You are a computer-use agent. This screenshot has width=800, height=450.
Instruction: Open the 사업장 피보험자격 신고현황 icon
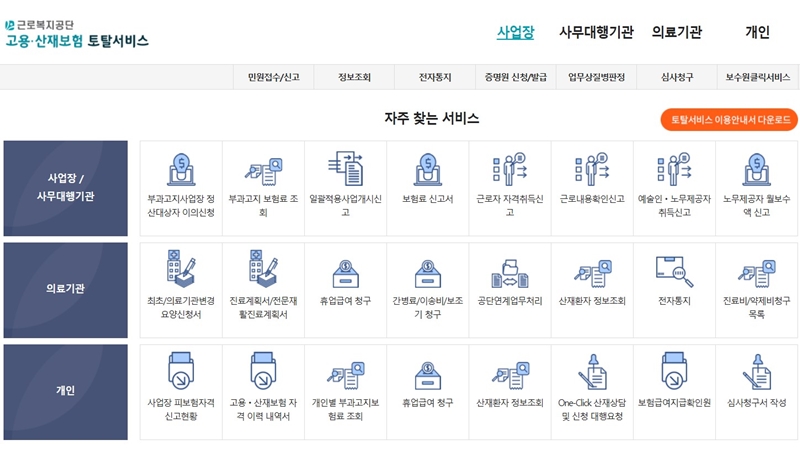pyautogui.click(x=181, y=370)
